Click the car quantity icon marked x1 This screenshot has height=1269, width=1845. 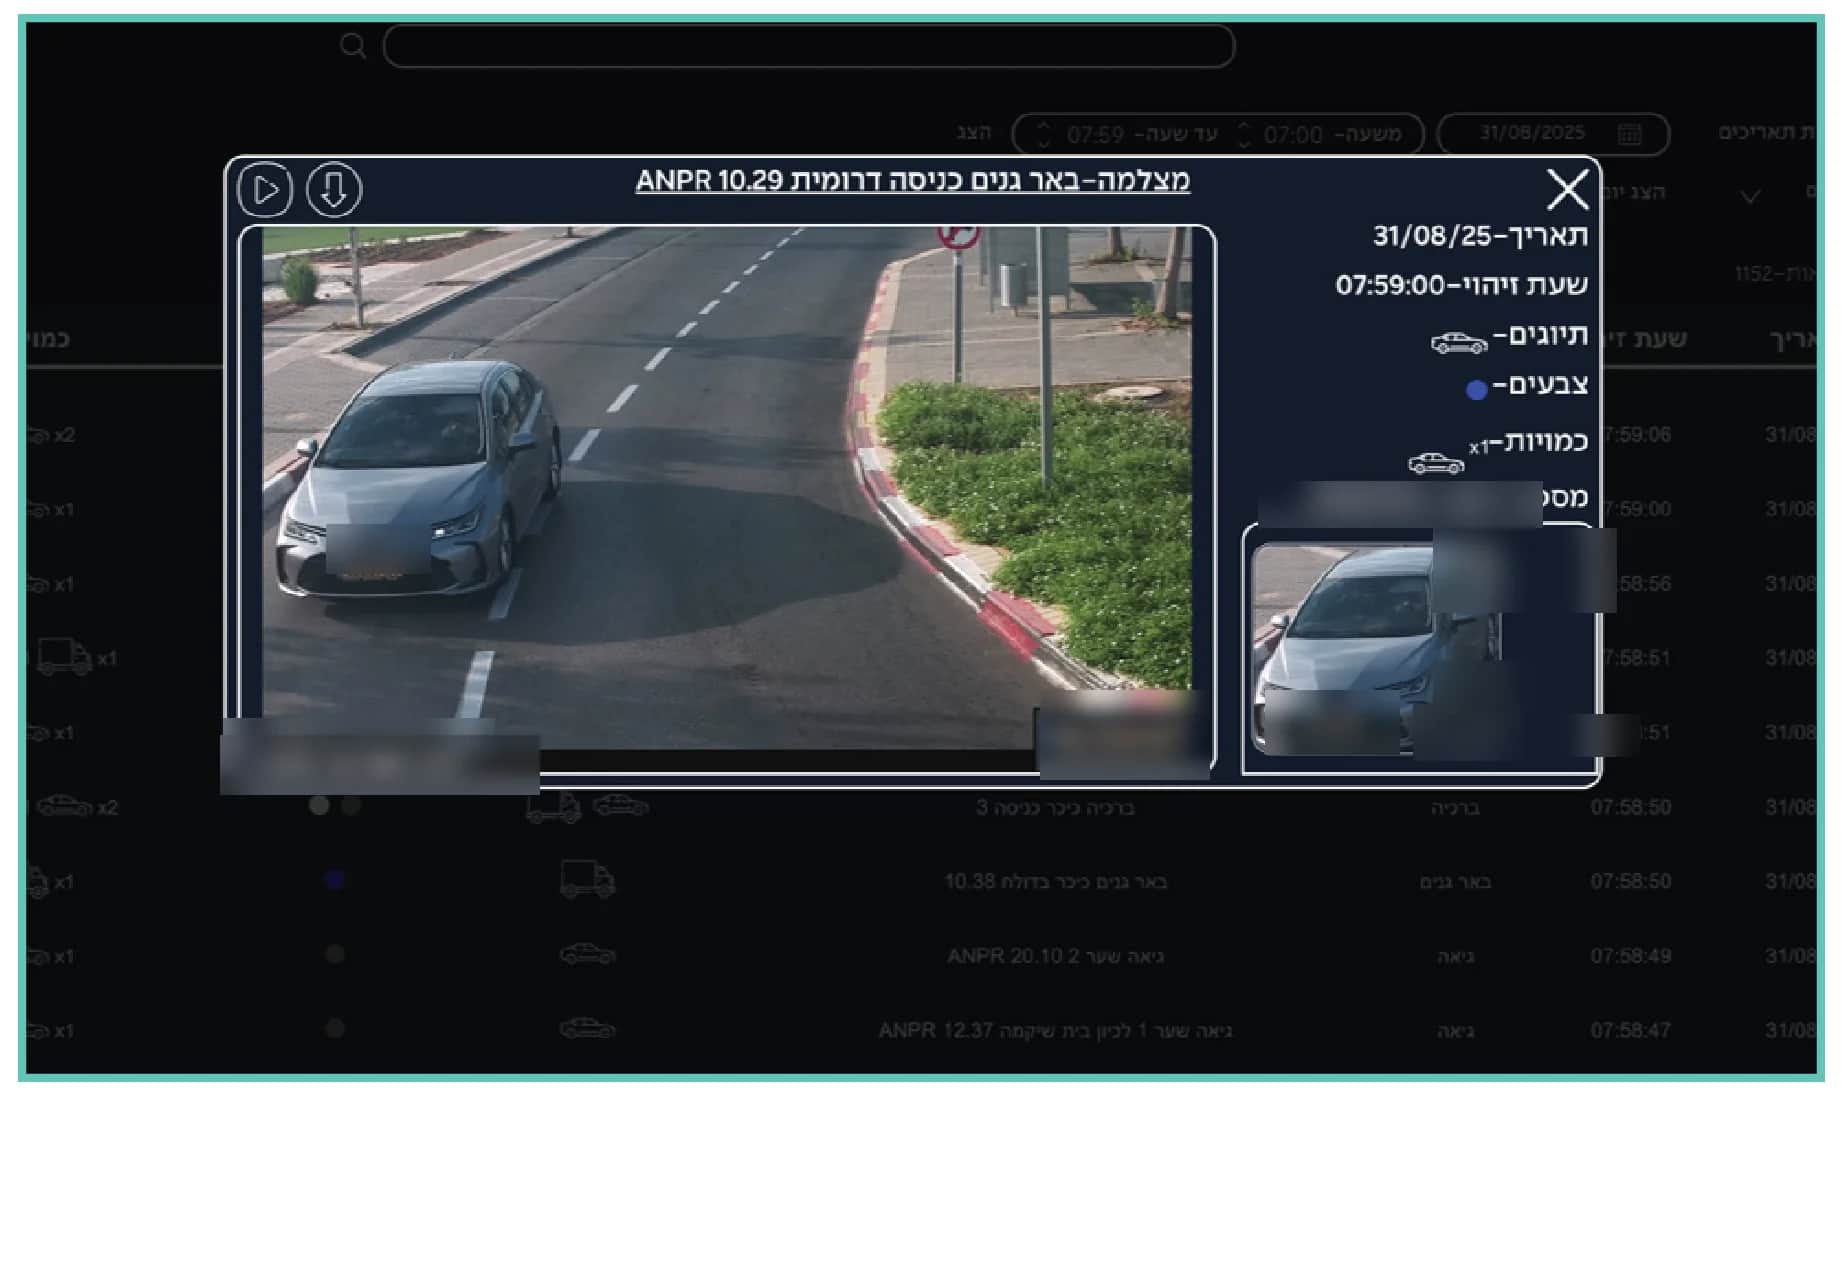click(1436, 463)
